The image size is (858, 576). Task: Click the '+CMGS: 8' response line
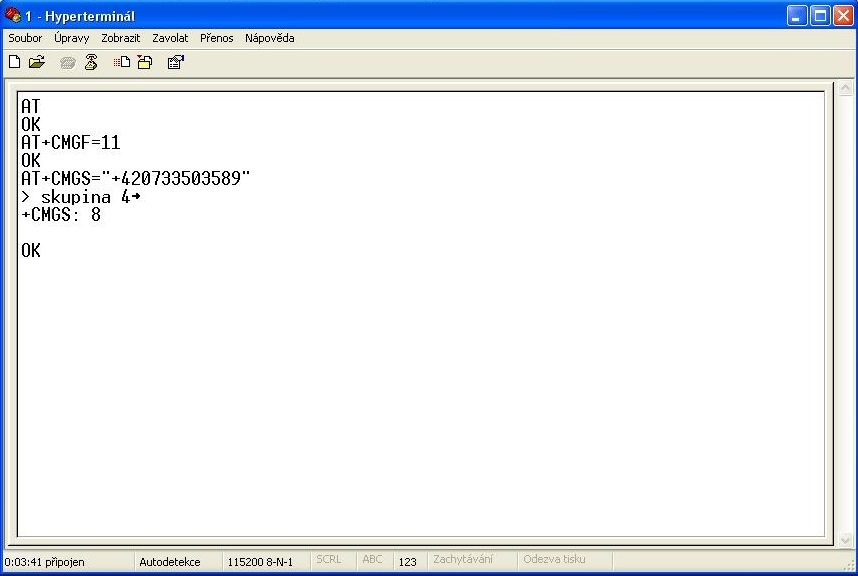coord(61,215)
